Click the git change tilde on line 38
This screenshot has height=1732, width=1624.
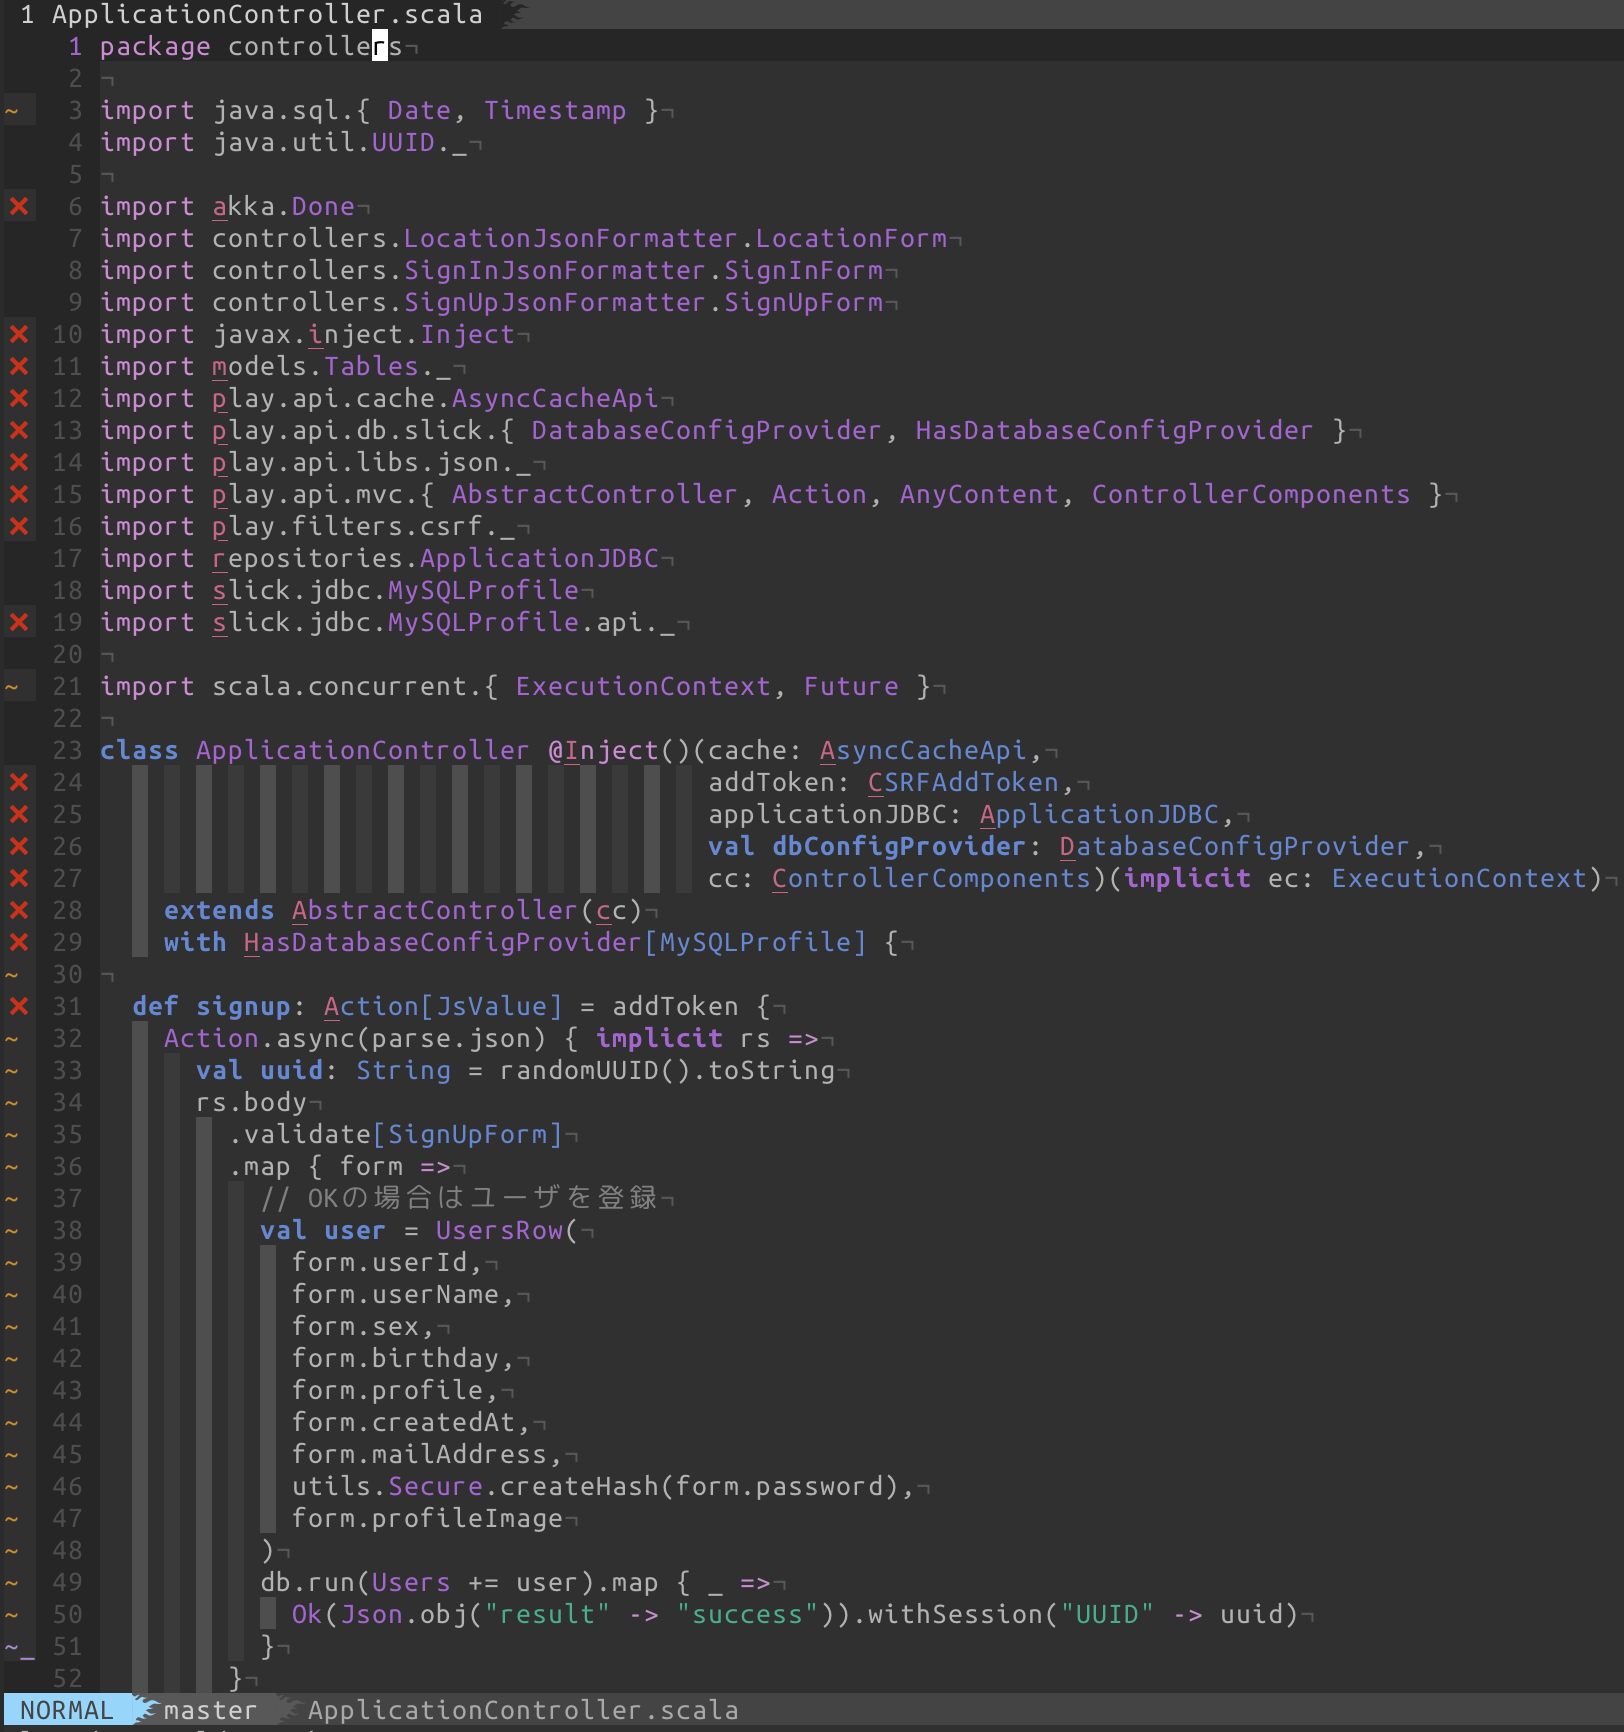coord(12,1231)
